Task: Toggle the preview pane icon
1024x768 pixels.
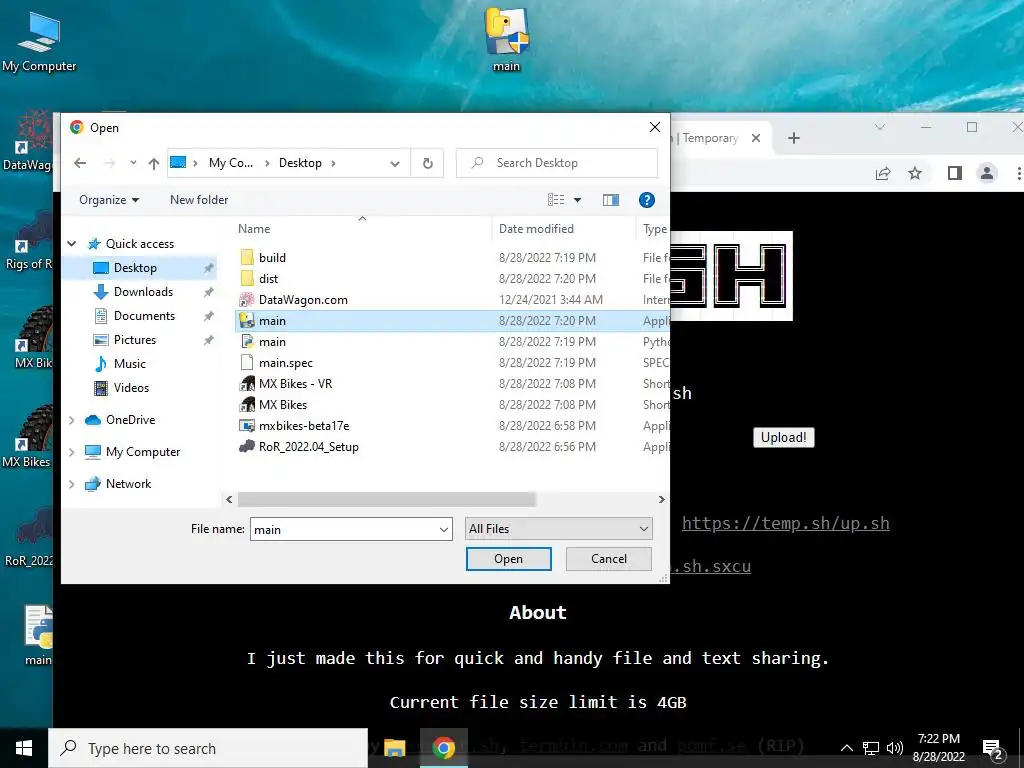Action: tap(611, 200)
